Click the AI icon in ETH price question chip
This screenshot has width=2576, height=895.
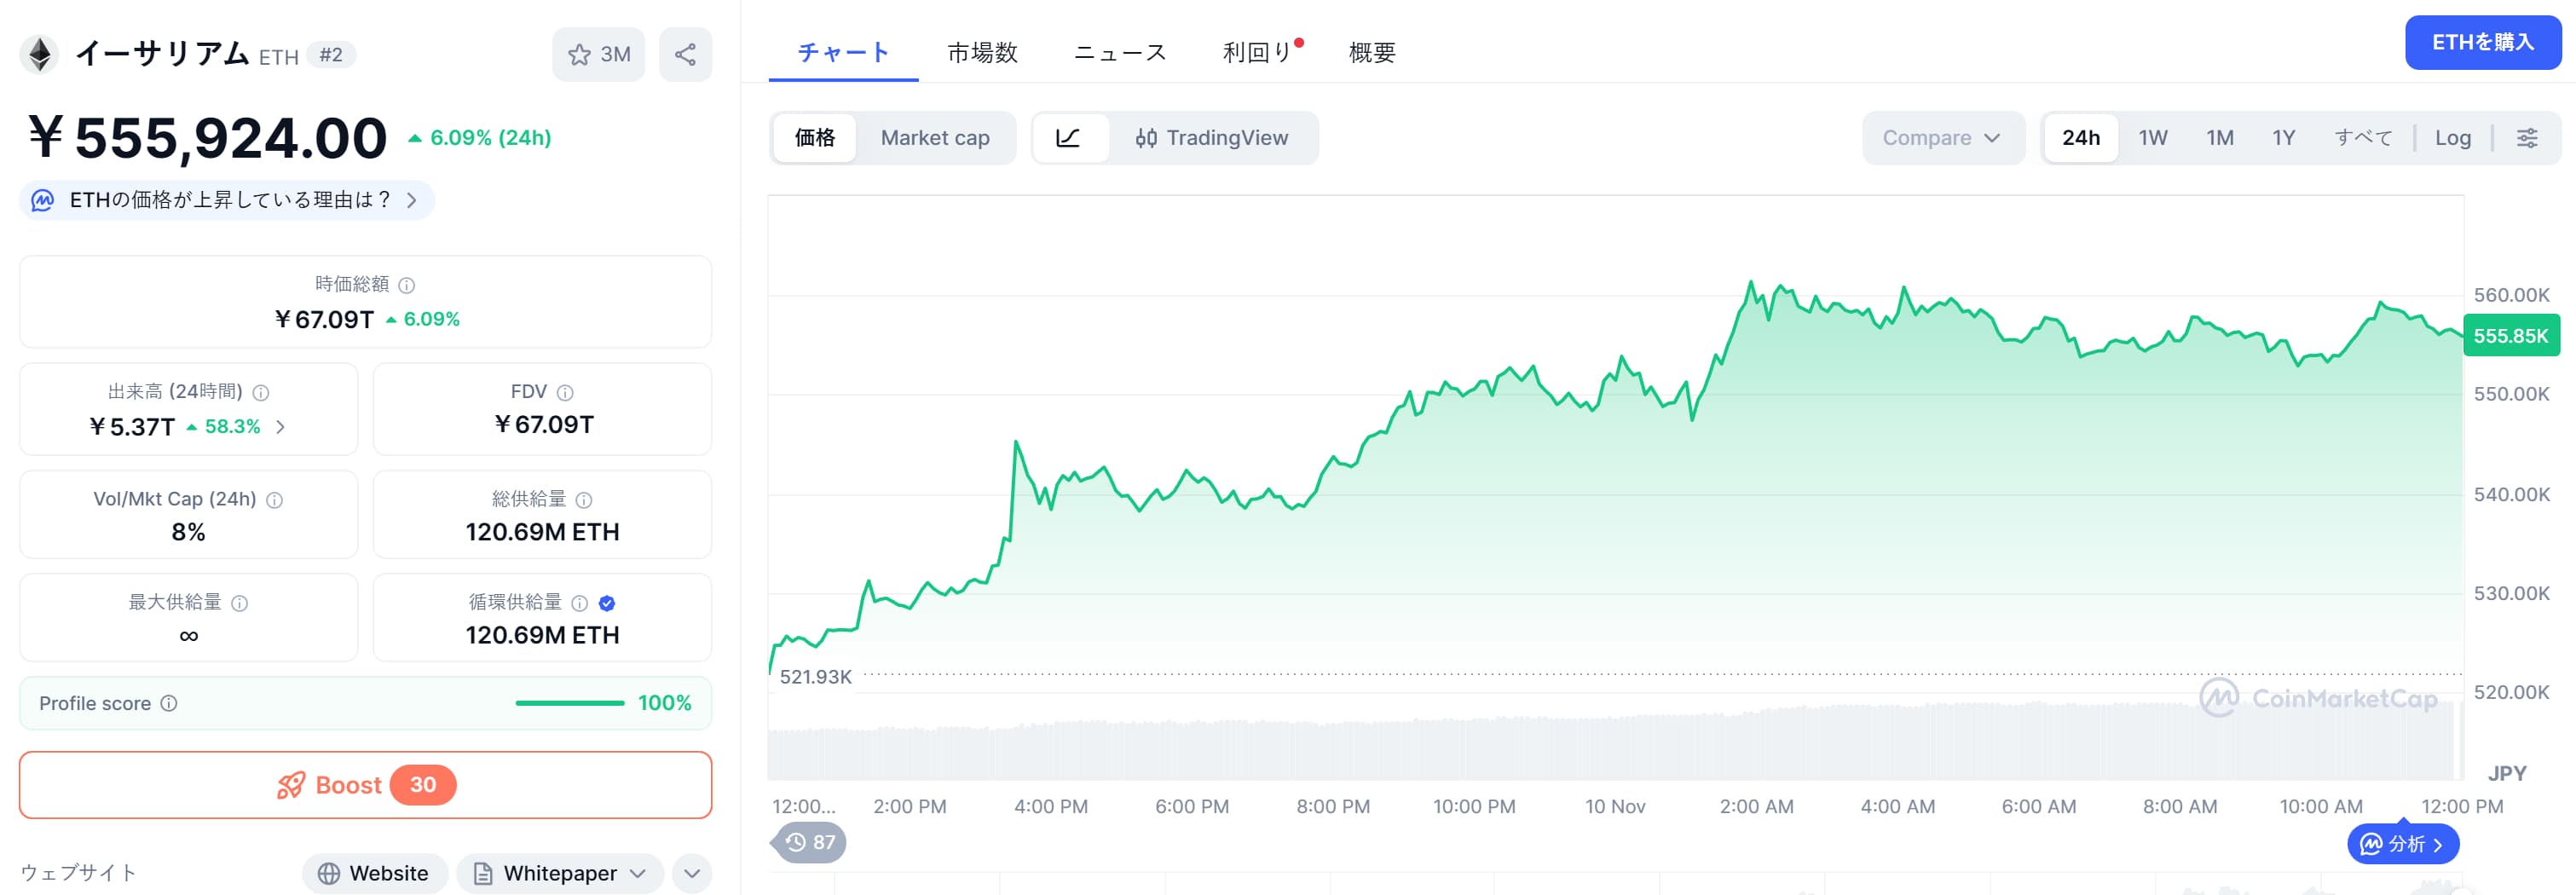tap(43, 200)
